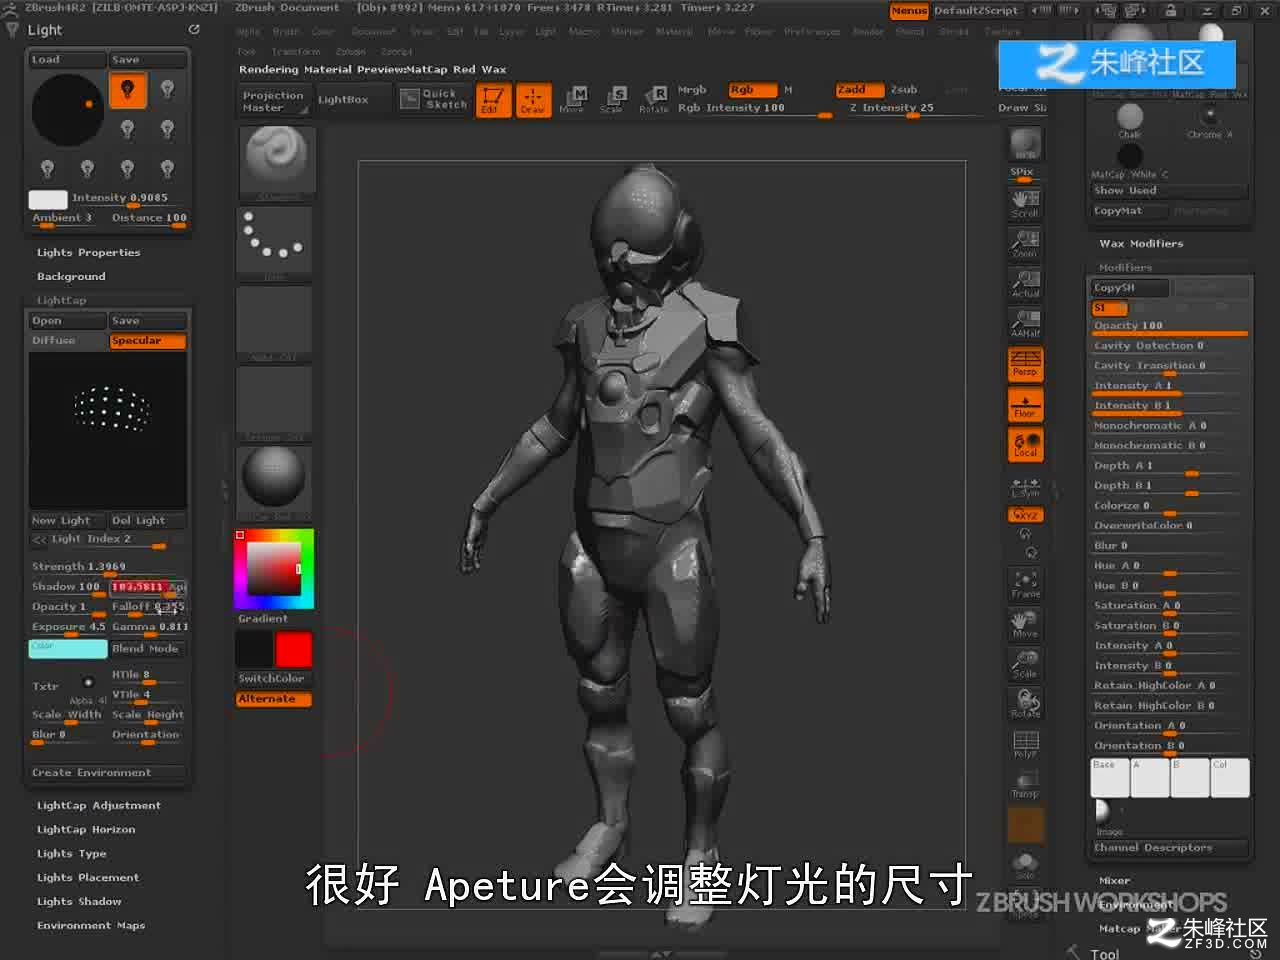Toggle XYZ rotation mode
This screenshot has width=1280, height=960.
coord(1025,515)
